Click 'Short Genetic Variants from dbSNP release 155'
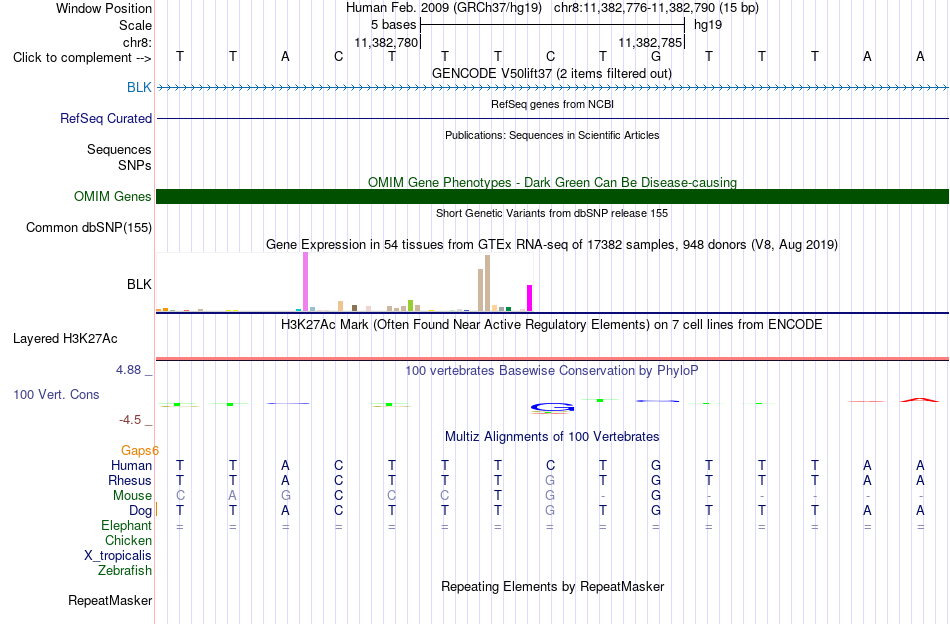The height and width of the screenshot is (624, 950). [552, 213]
